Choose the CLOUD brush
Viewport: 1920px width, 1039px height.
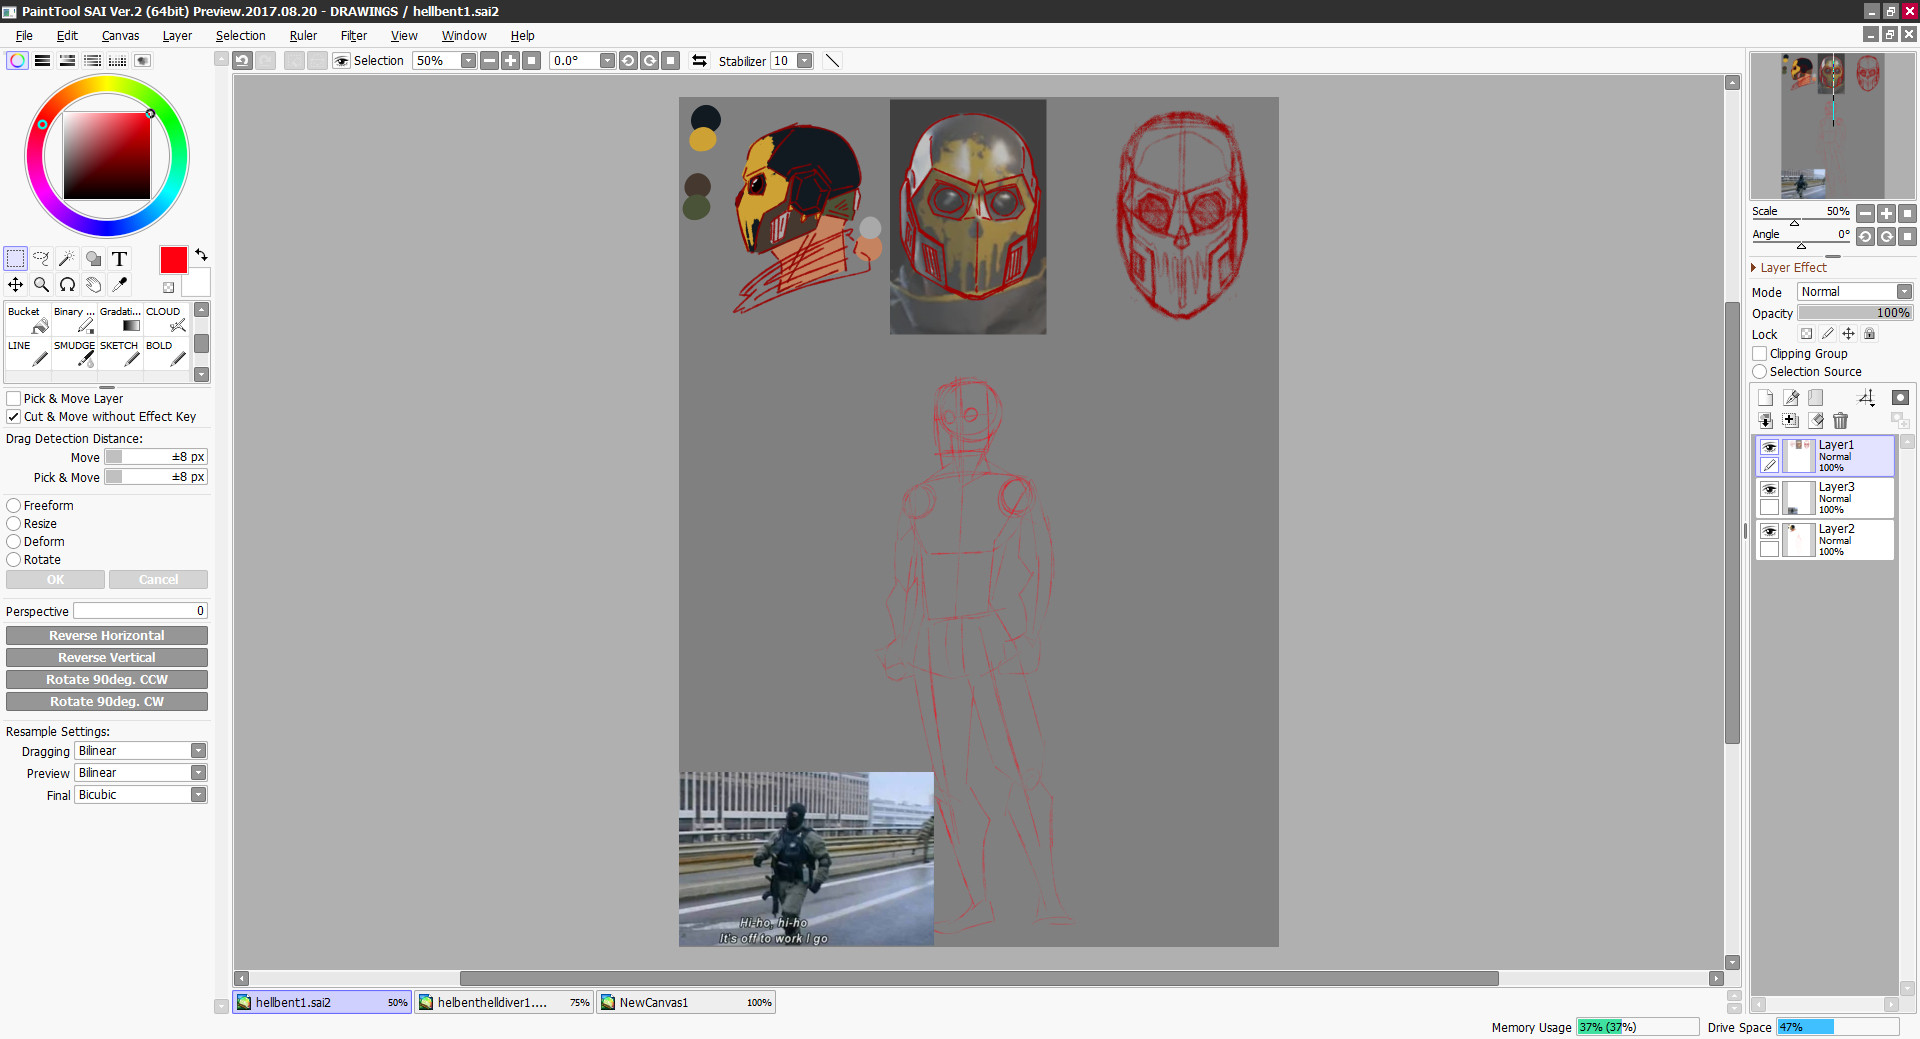tap(166, 319)
